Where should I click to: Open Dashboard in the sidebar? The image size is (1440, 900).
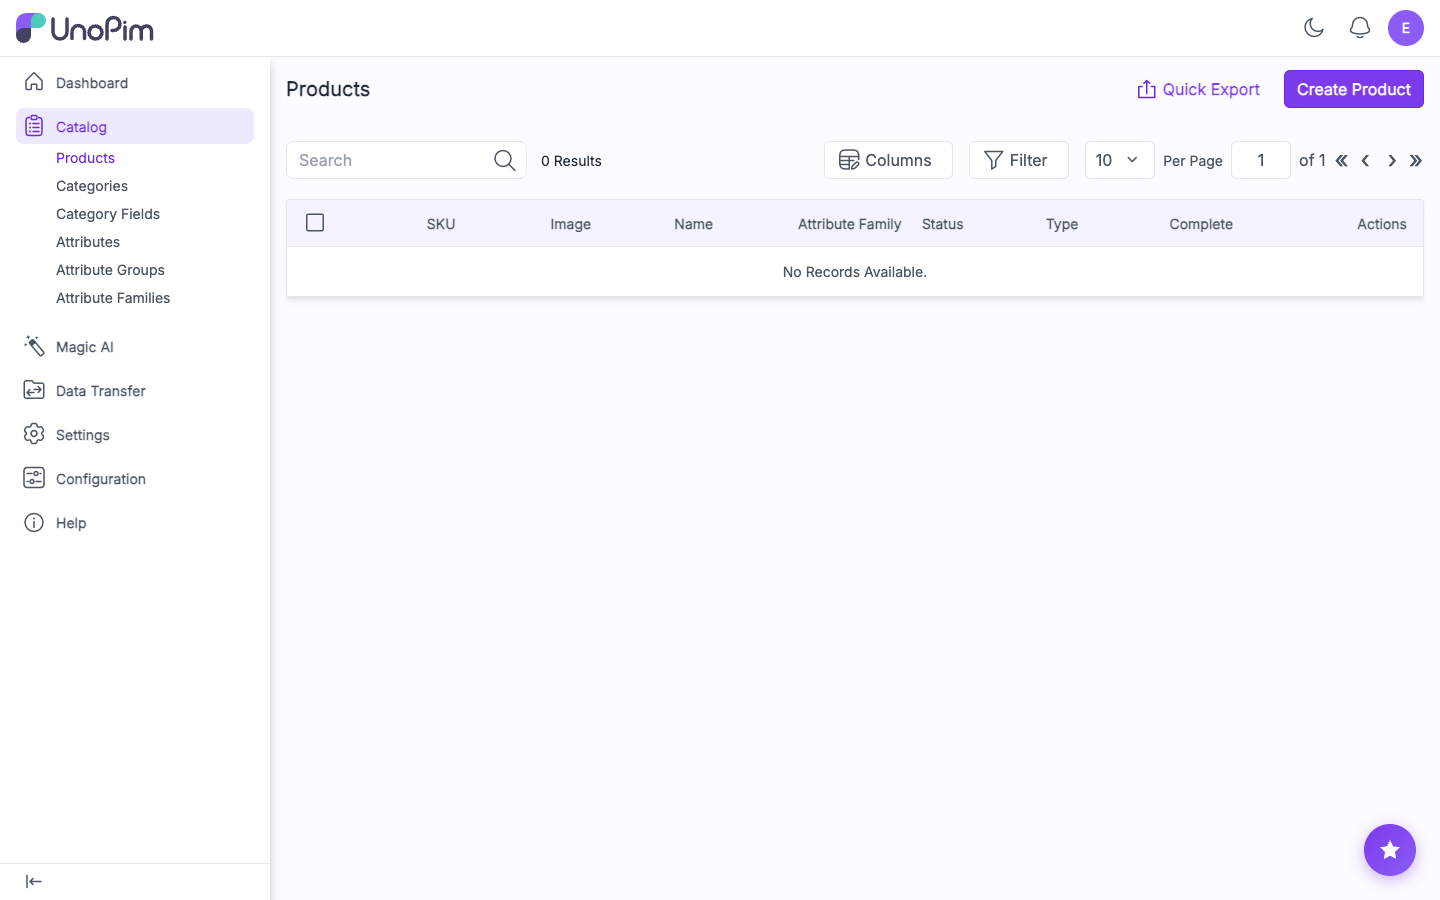point(135,83)
